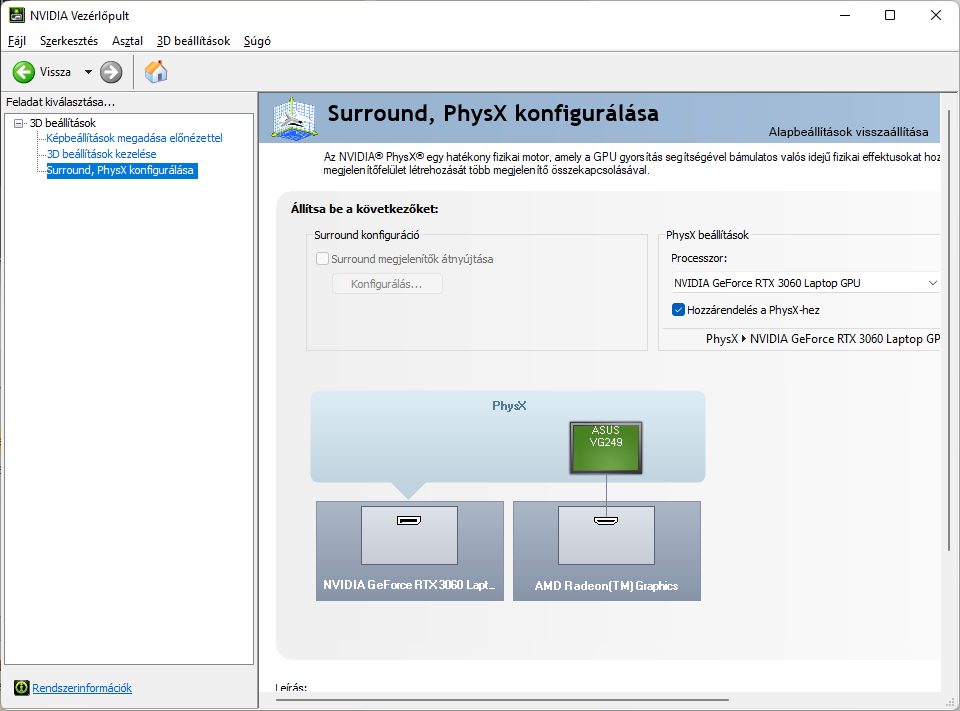Image resolution: width=960 pixels, height=711 pixels.
Task: Click Alapbeállítások visszaállítása link
Action: point(849,132)
